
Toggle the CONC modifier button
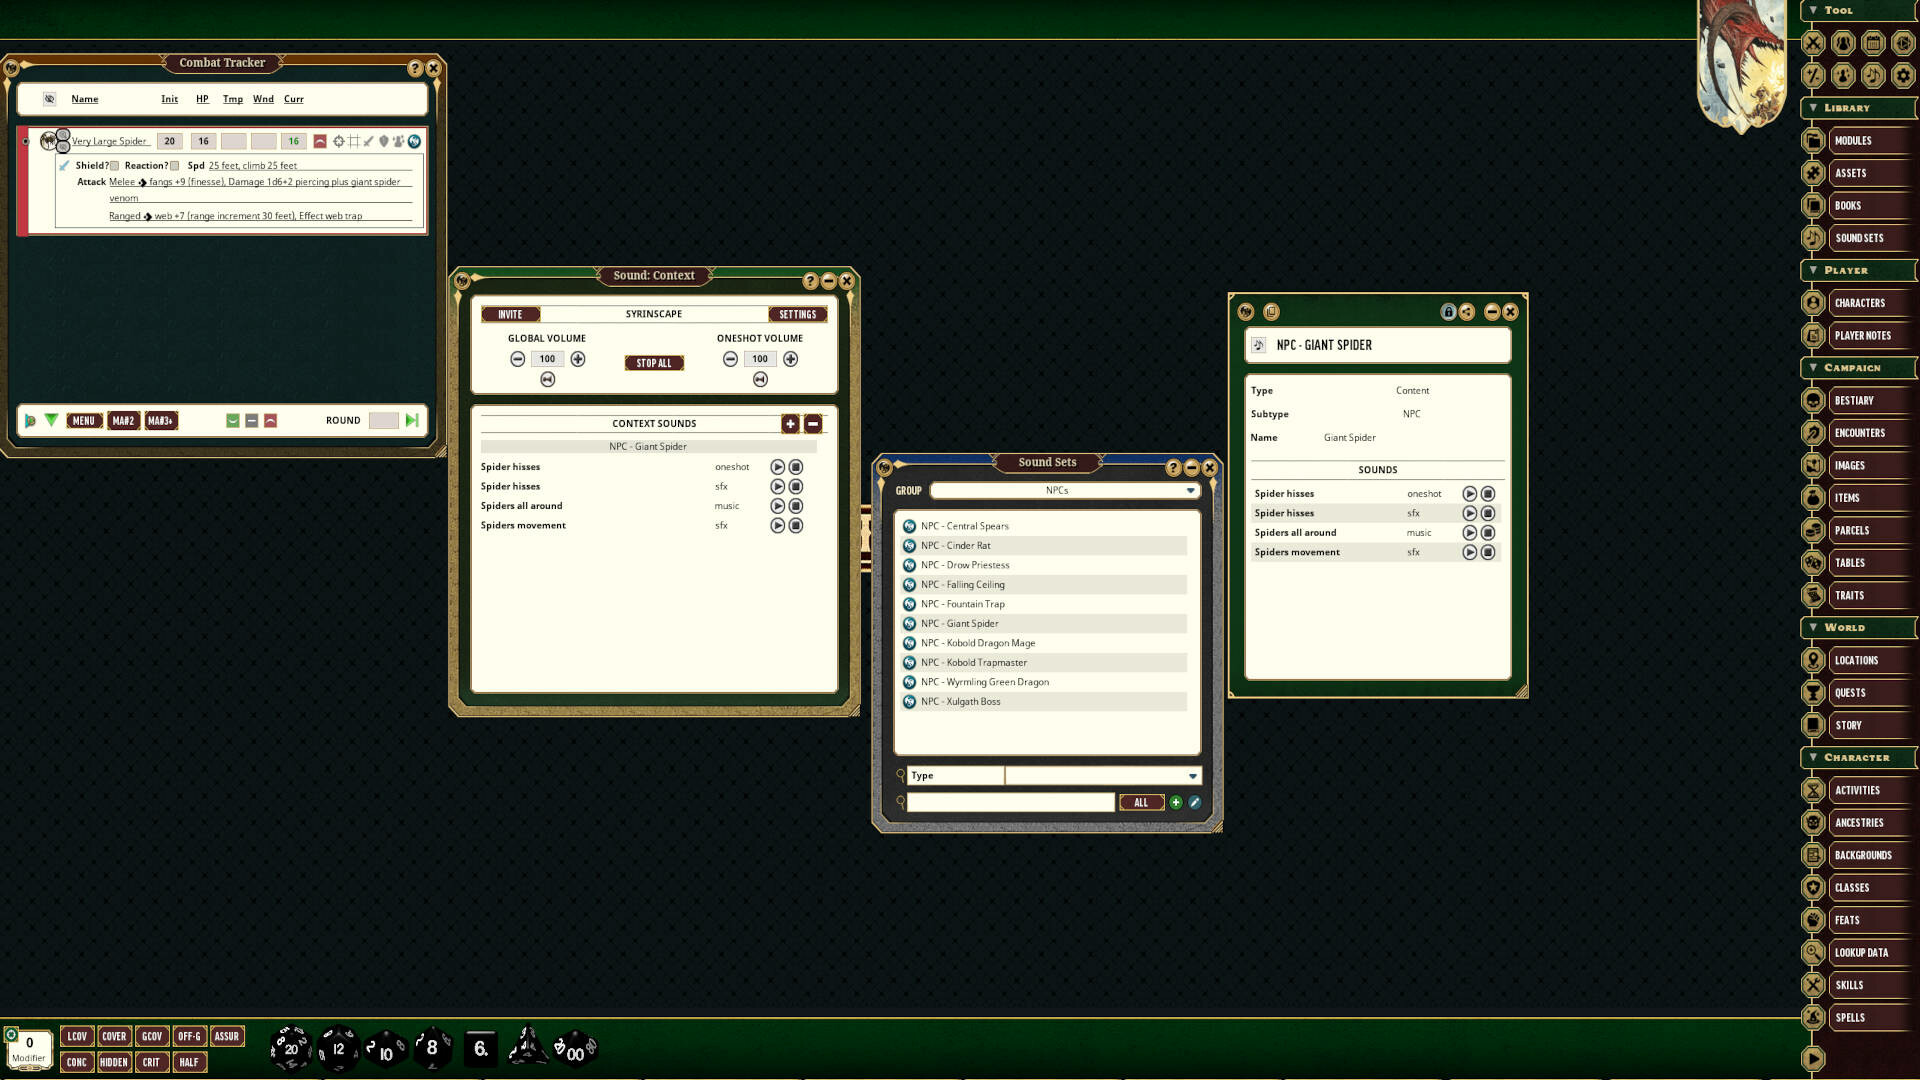coord(77,1062)
